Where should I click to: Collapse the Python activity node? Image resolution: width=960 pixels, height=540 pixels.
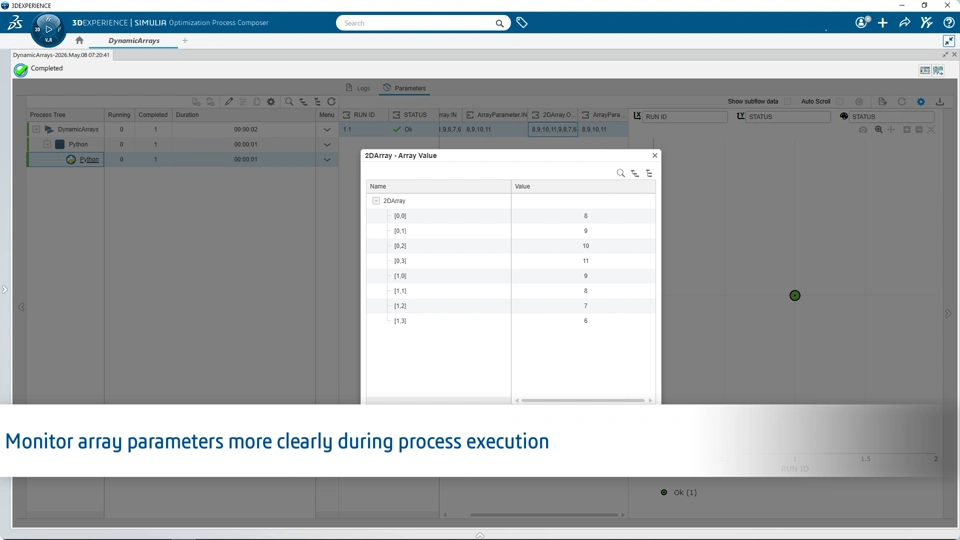tap(47, 144)
